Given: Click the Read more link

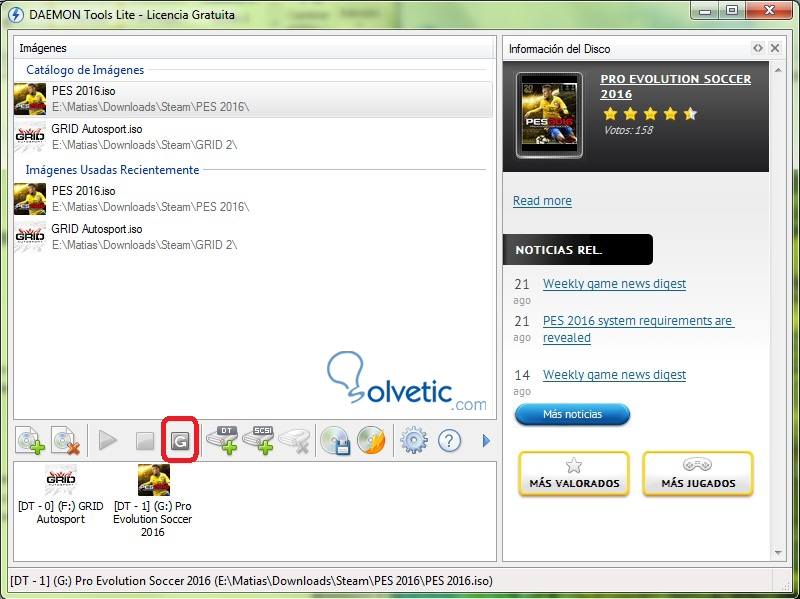Looking at the screenshot, I should click(542, 201).
